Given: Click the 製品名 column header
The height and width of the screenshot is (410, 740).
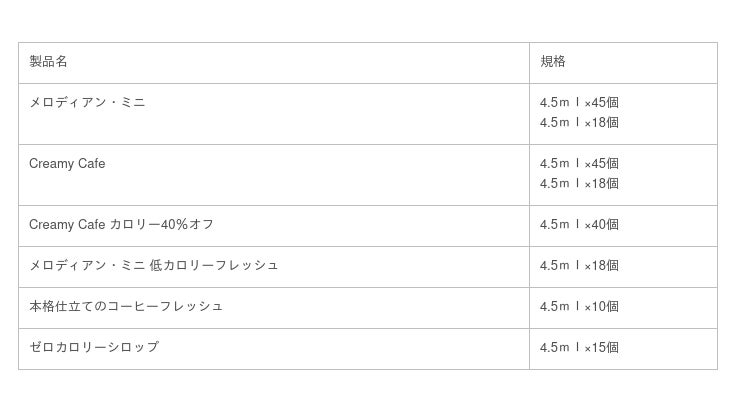Looking at the screenshot, I should pos(48,62).
